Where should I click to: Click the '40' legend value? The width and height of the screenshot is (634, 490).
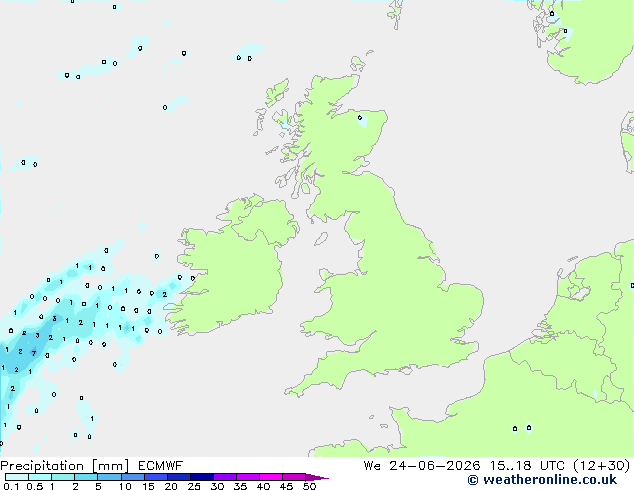263,486
